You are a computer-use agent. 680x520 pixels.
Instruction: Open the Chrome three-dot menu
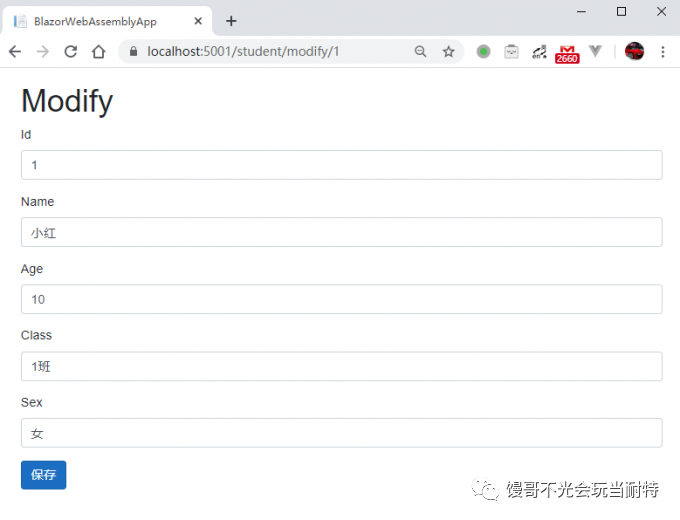tap(663, 52)
